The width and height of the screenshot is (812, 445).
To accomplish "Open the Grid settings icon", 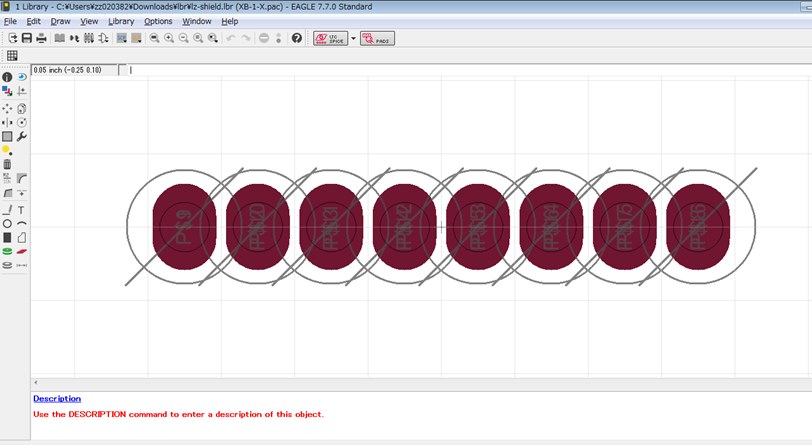I will tap(12, 55).
